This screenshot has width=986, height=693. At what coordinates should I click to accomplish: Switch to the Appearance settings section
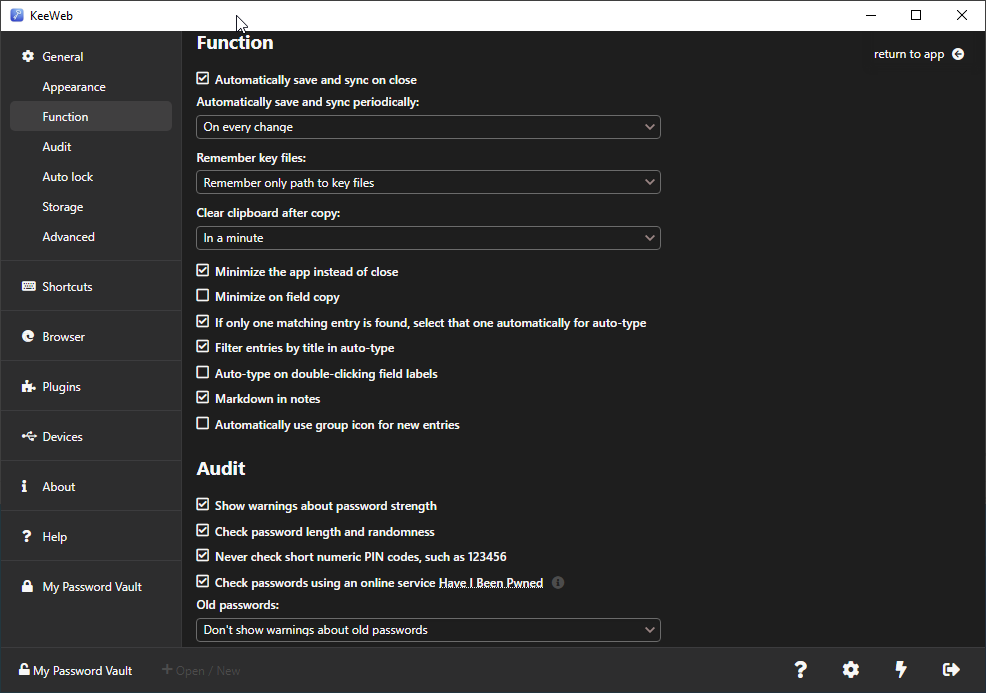(73, 86)
